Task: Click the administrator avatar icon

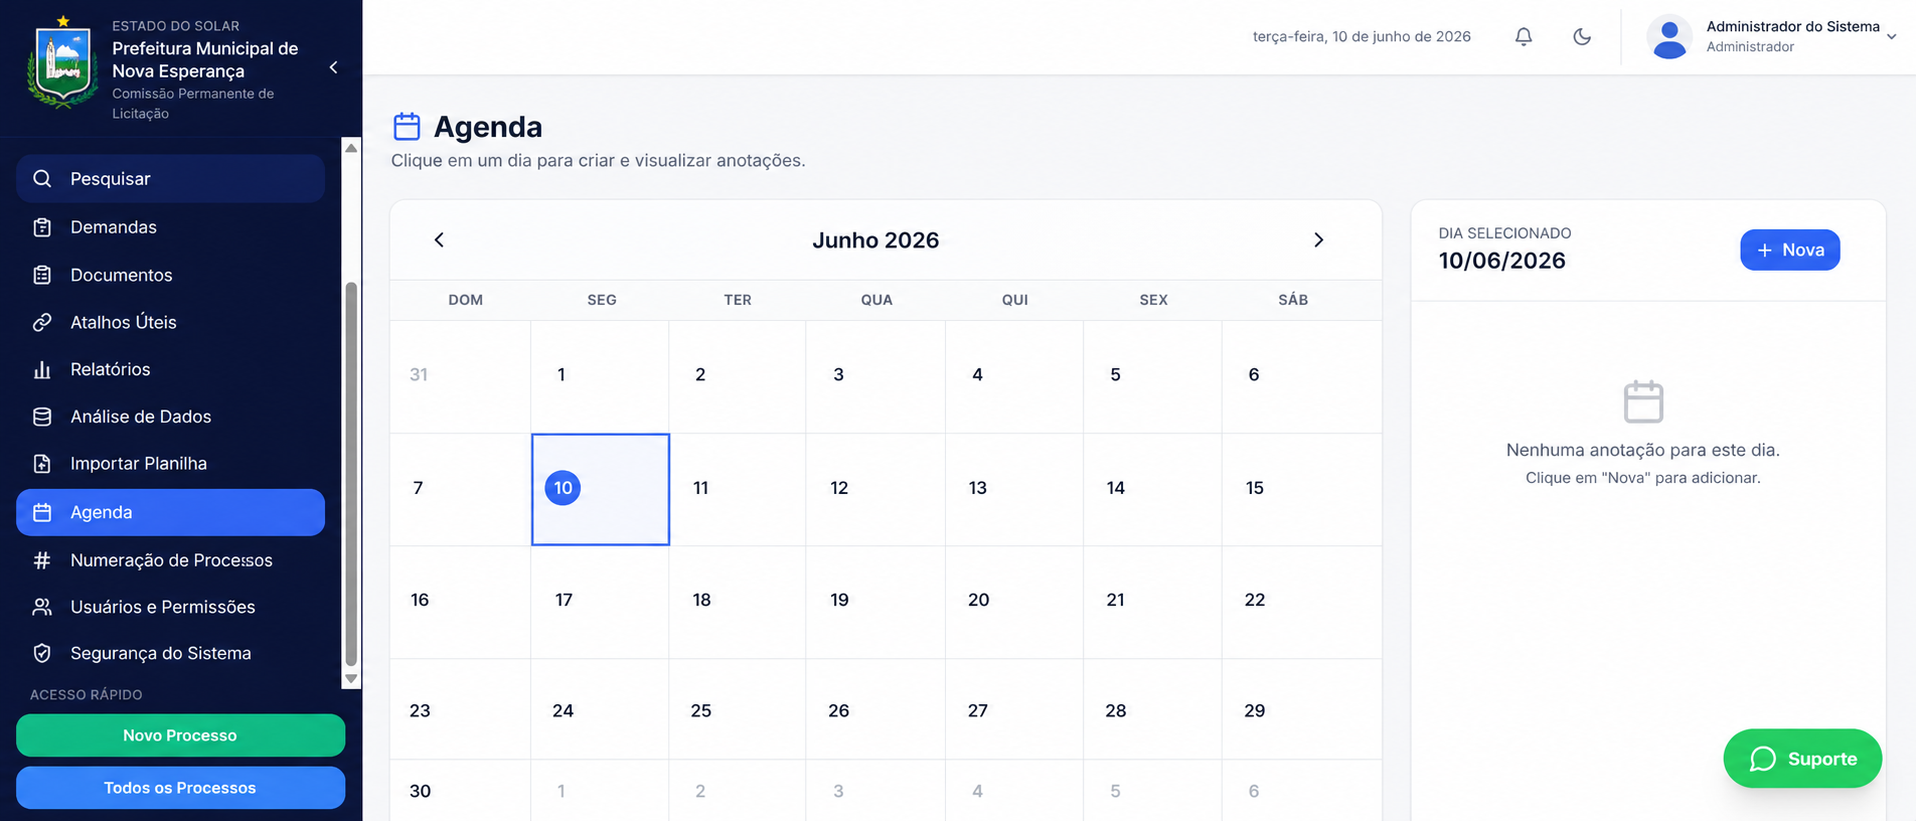Action: coord(1669,37)
